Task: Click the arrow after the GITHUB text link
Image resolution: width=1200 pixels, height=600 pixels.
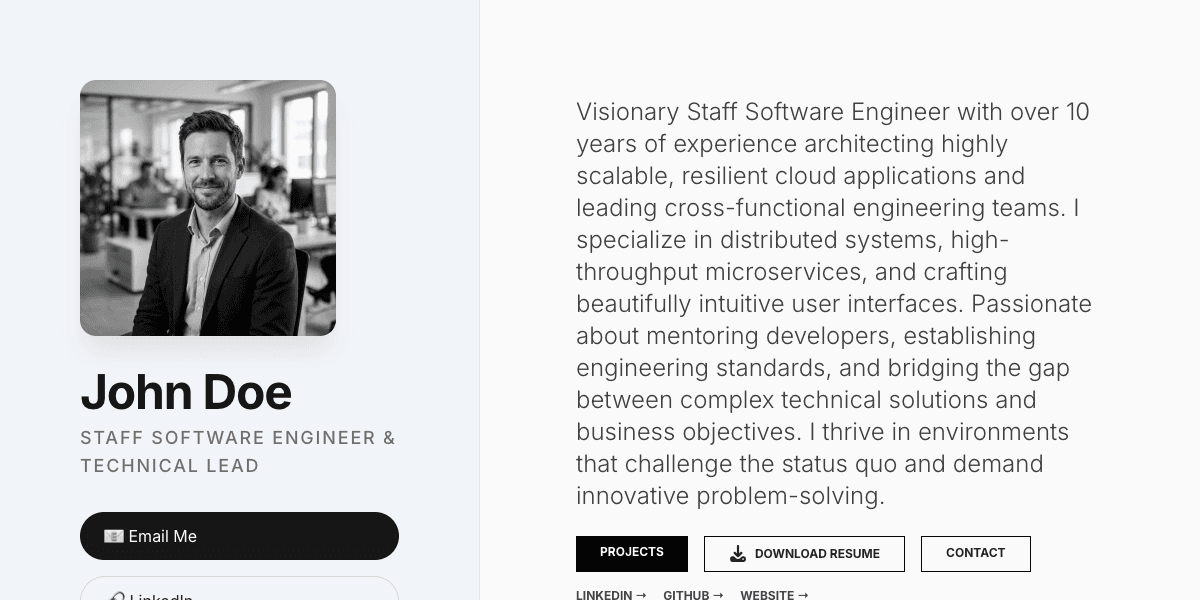Action: [718, 595]
